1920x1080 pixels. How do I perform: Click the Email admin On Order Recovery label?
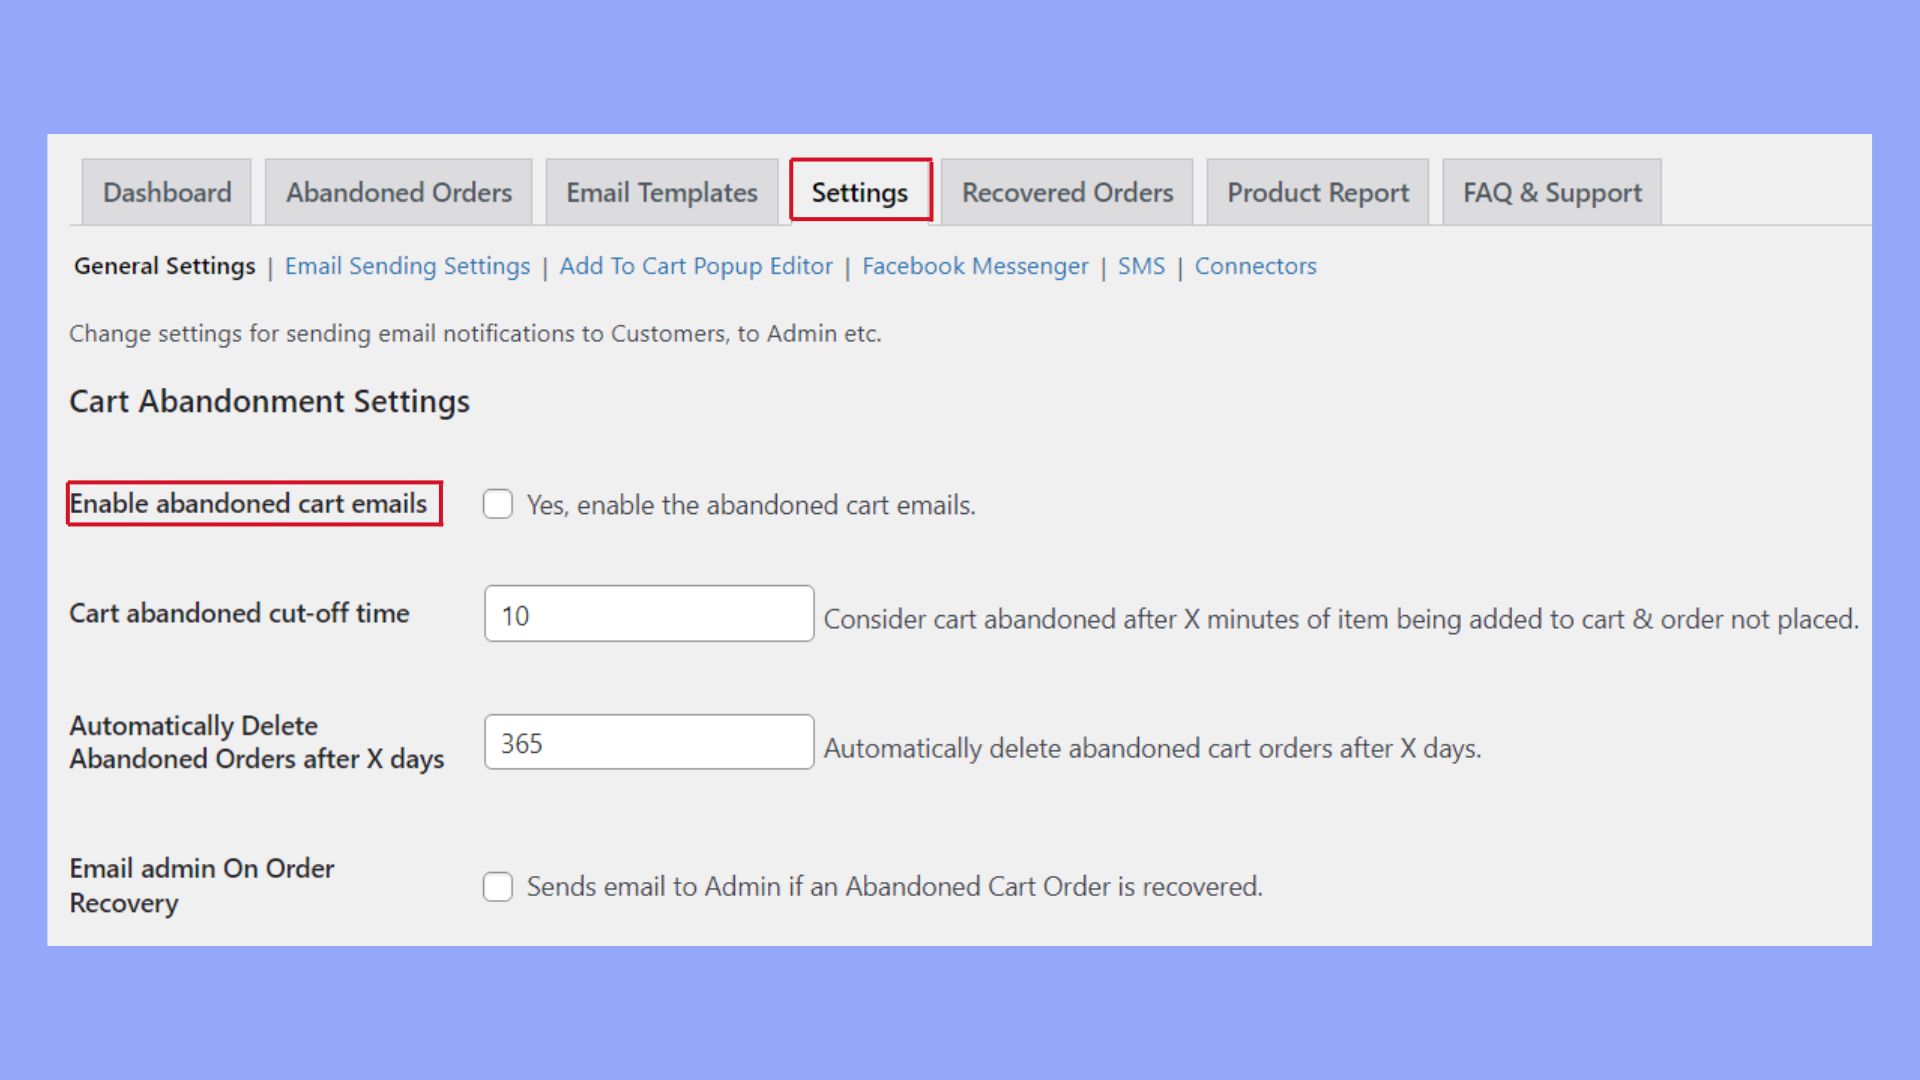[x=200, y=886]
